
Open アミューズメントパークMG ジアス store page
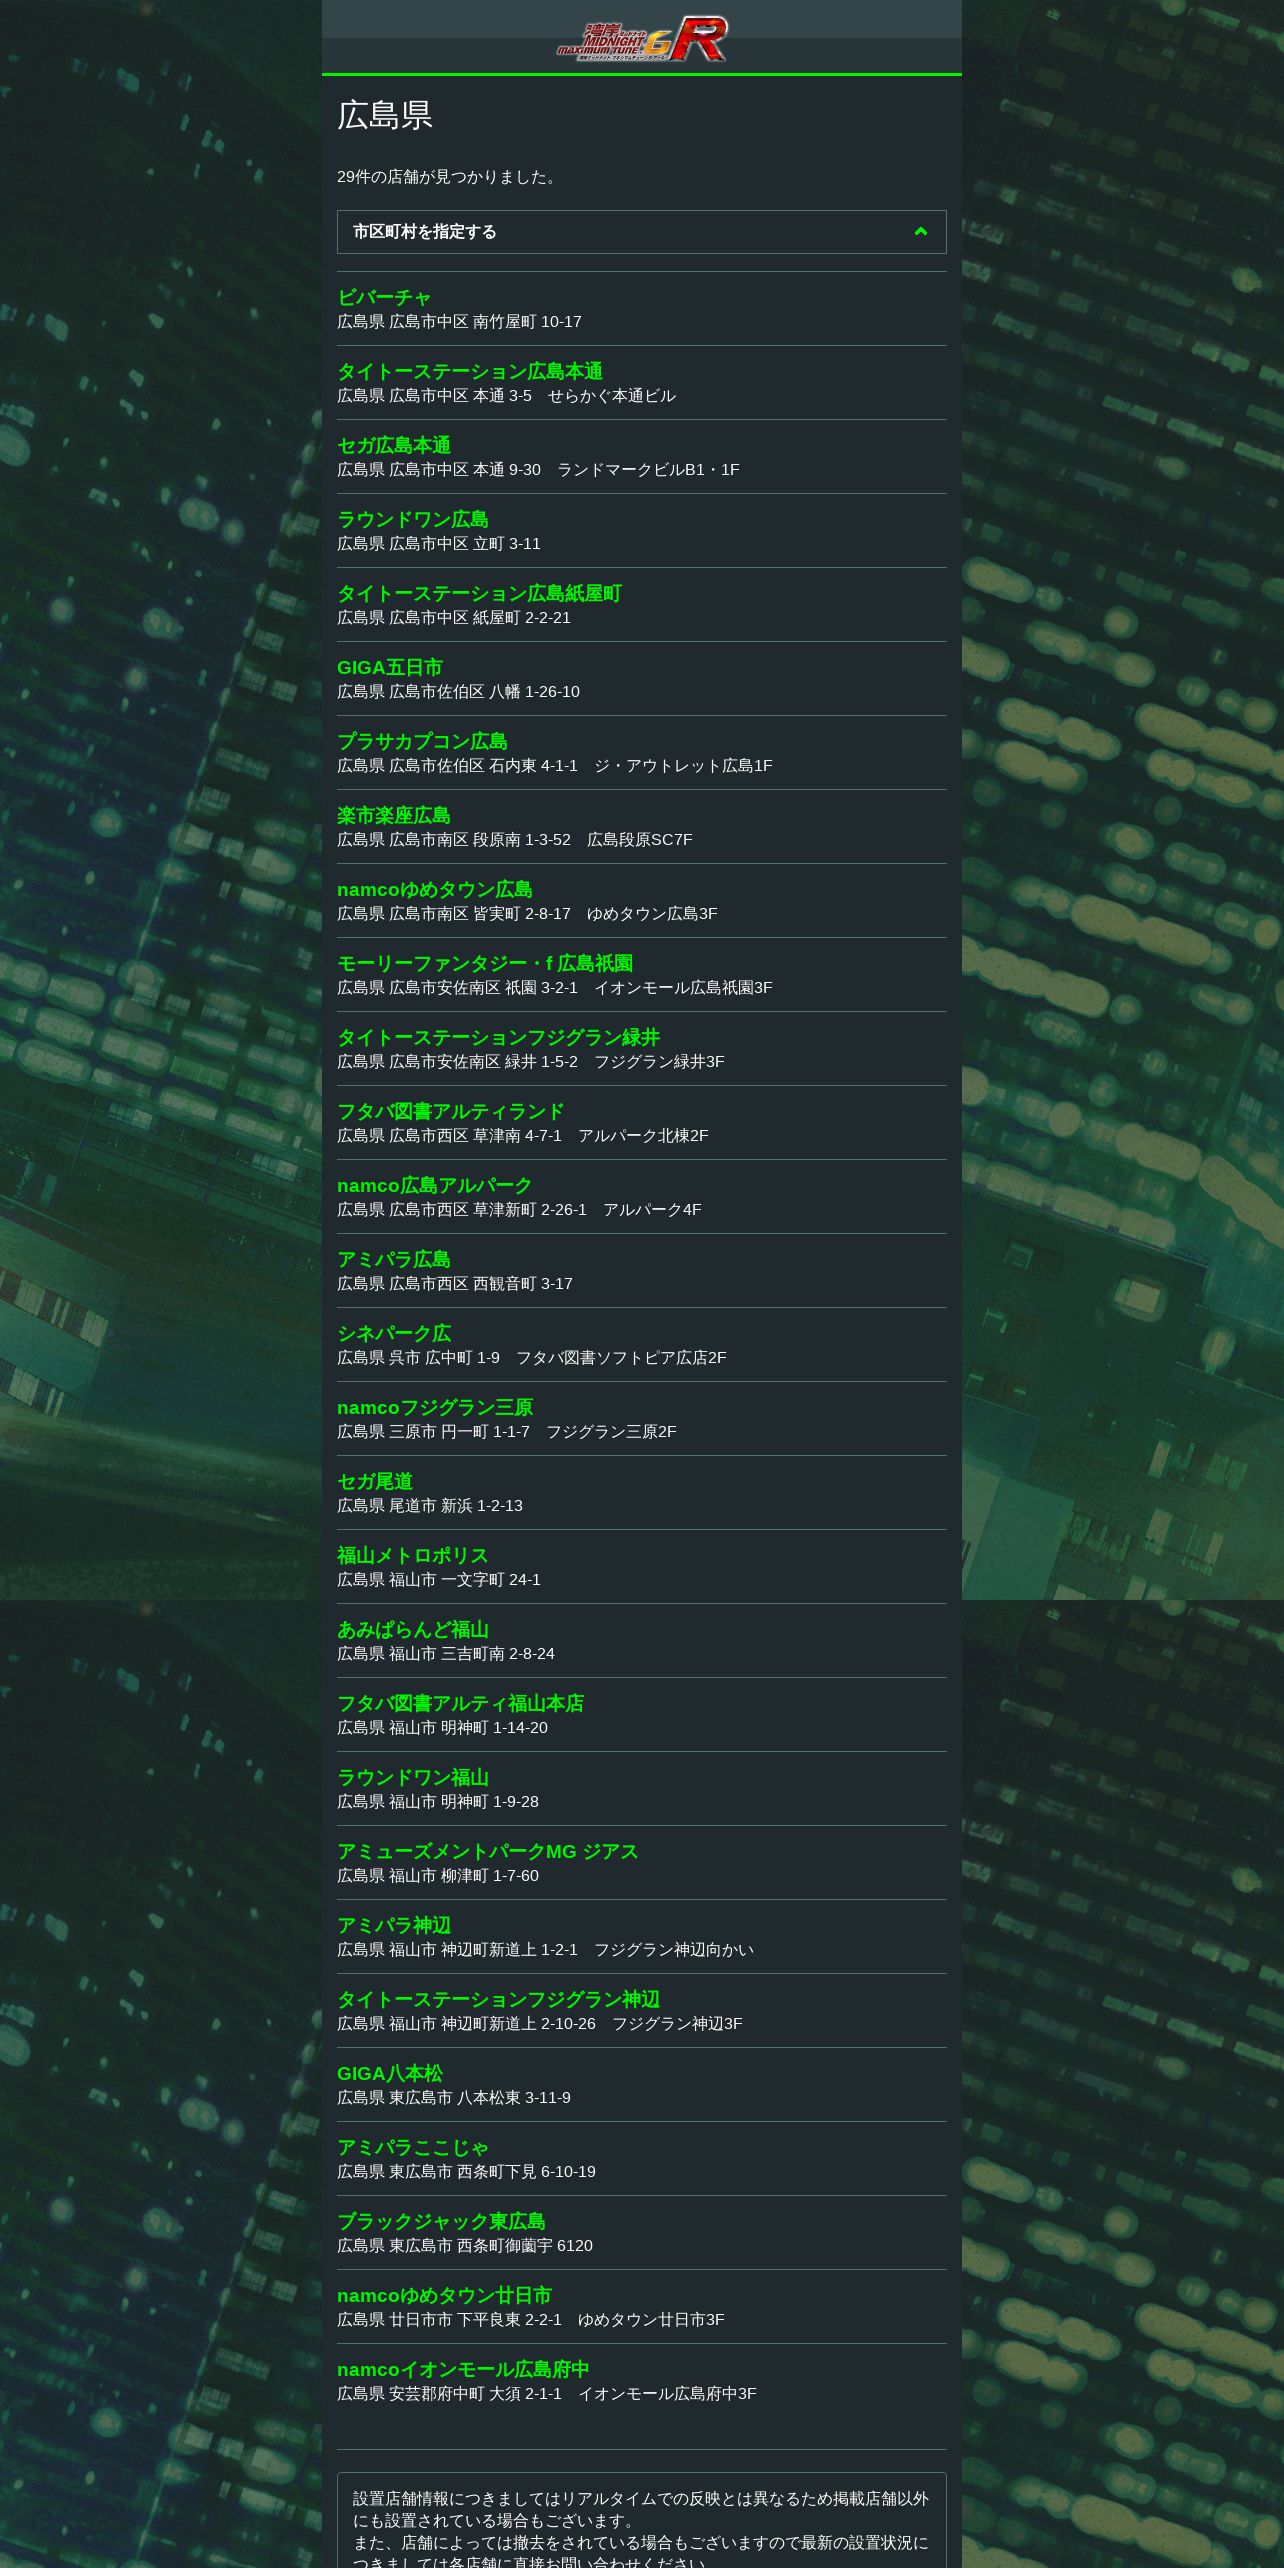488,1852
